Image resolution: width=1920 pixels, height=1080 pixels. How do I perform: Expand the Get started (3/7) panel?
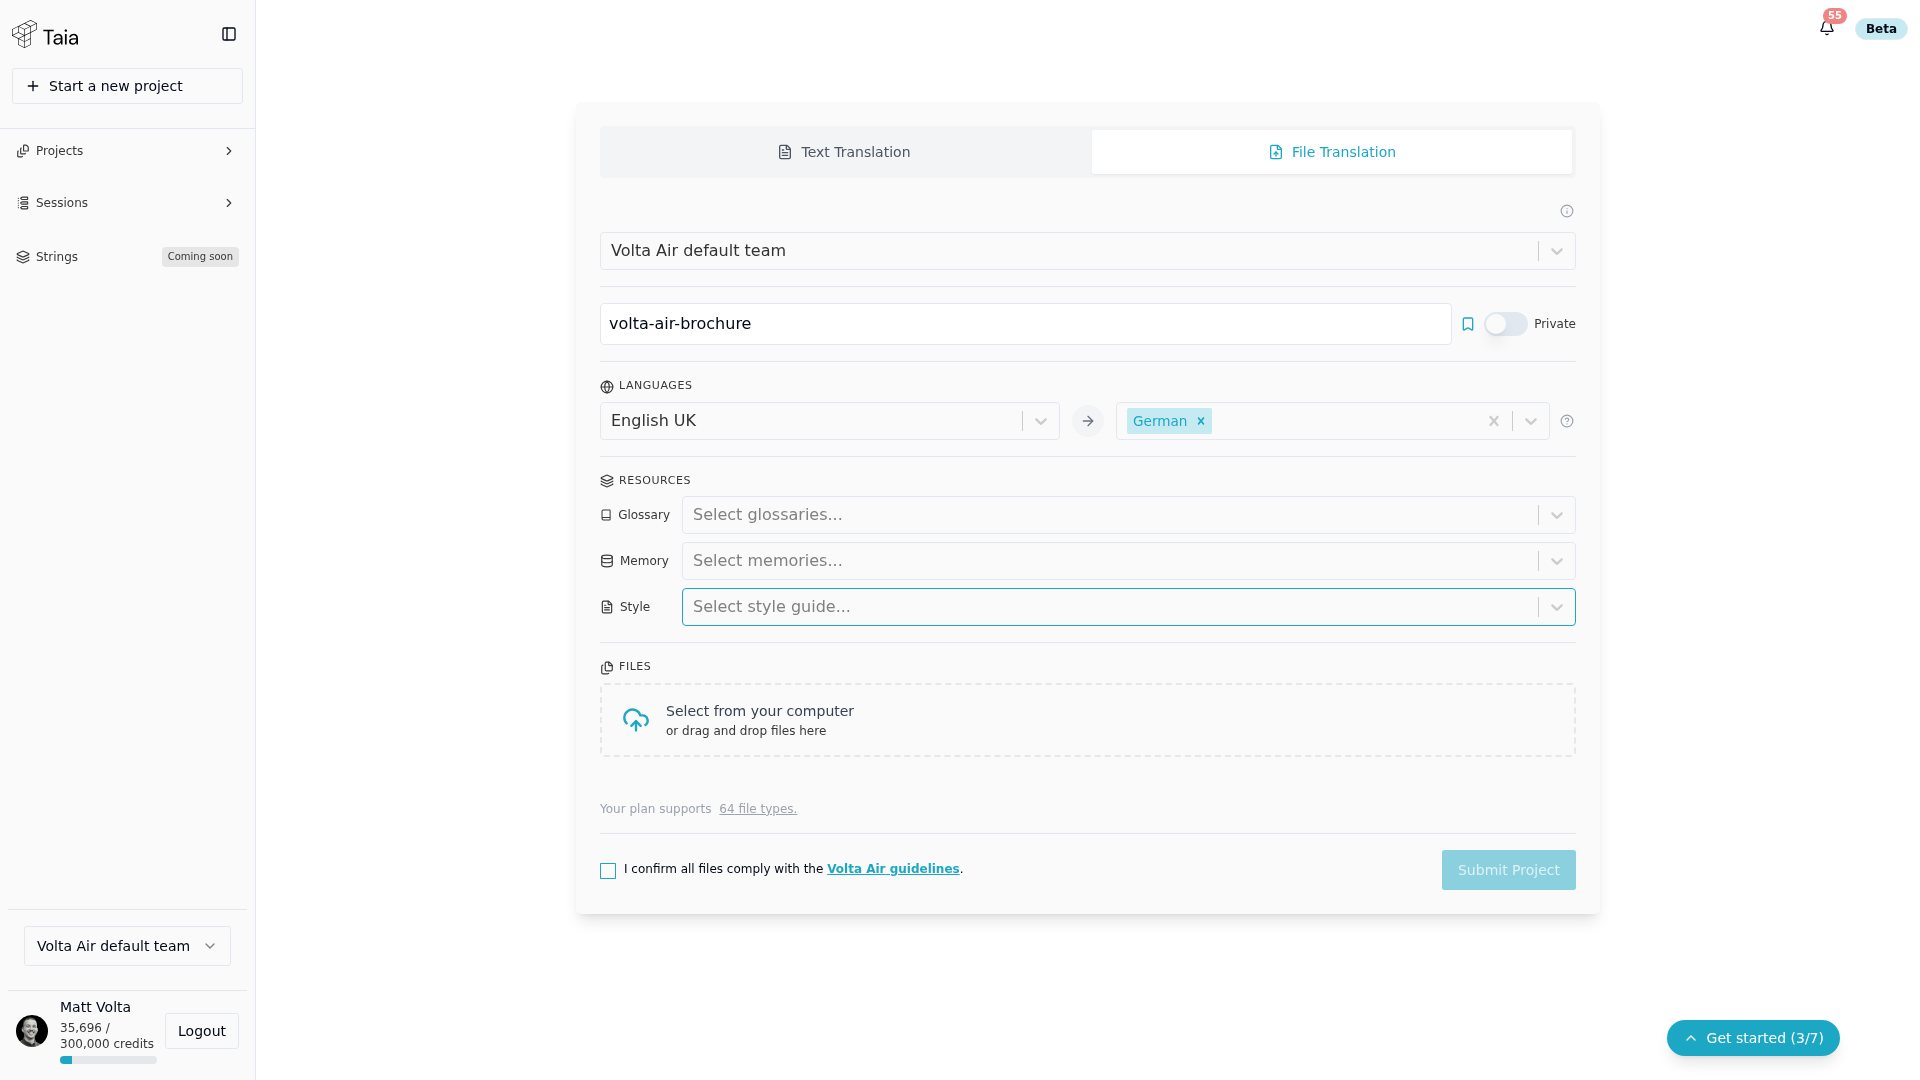click(1753, 1038)
